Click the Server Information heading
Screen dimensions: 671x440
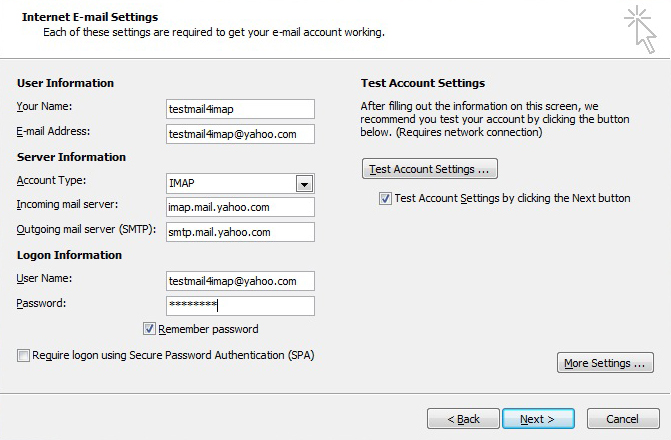point(71,157)
